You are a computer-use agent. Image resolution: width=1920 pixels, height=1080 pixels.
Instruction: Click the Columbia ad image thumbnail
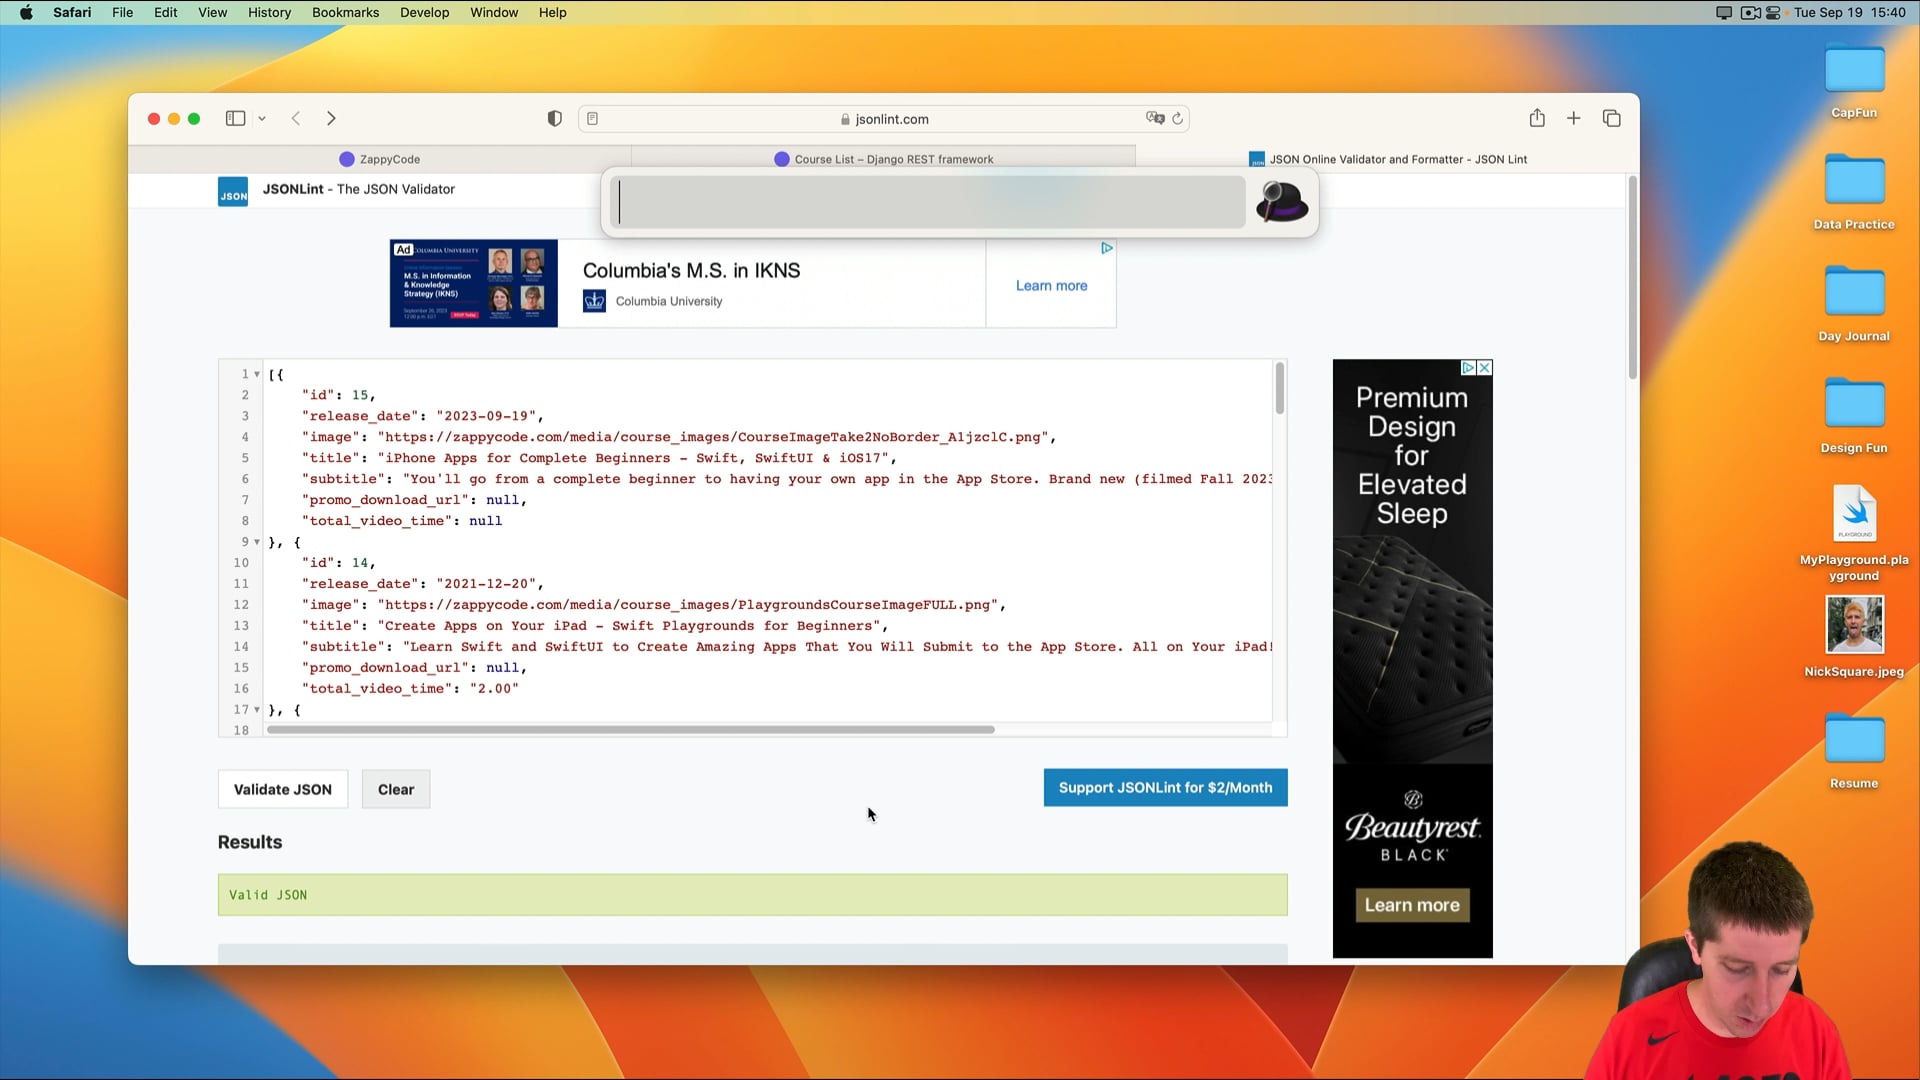tap(474, 283)
